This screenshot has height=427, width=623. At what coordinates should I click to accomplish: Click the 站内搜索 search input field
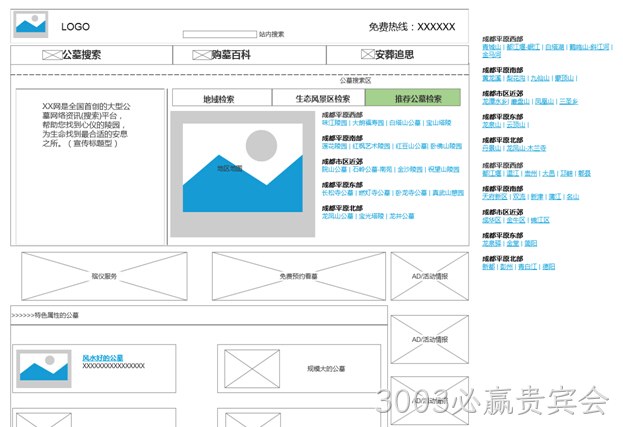click(x=220, y=35)
